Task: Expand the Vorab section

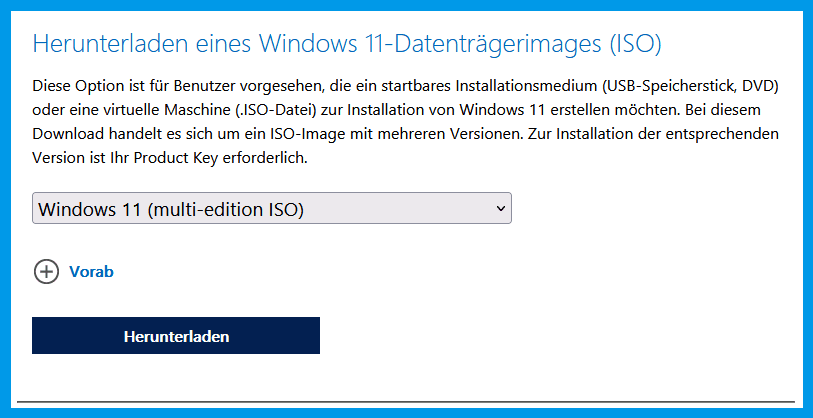Action: tap(91, 271)
